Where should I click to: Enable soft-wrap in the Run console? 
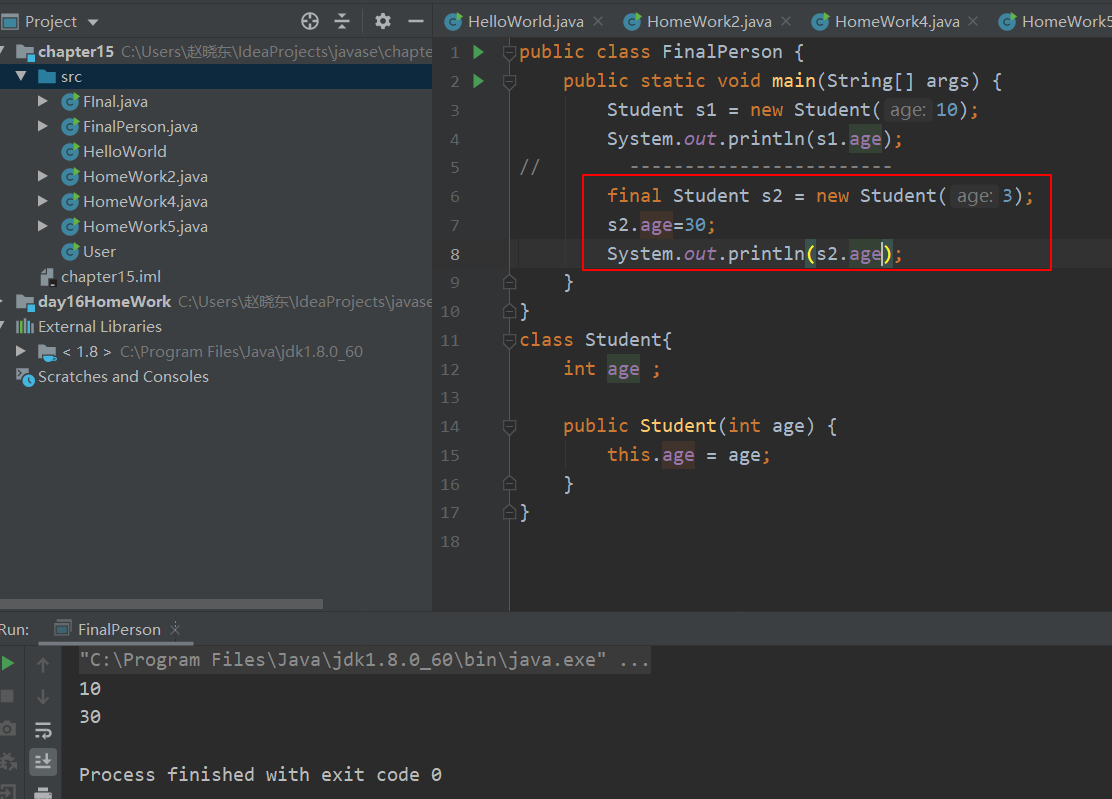pos(42,730)
